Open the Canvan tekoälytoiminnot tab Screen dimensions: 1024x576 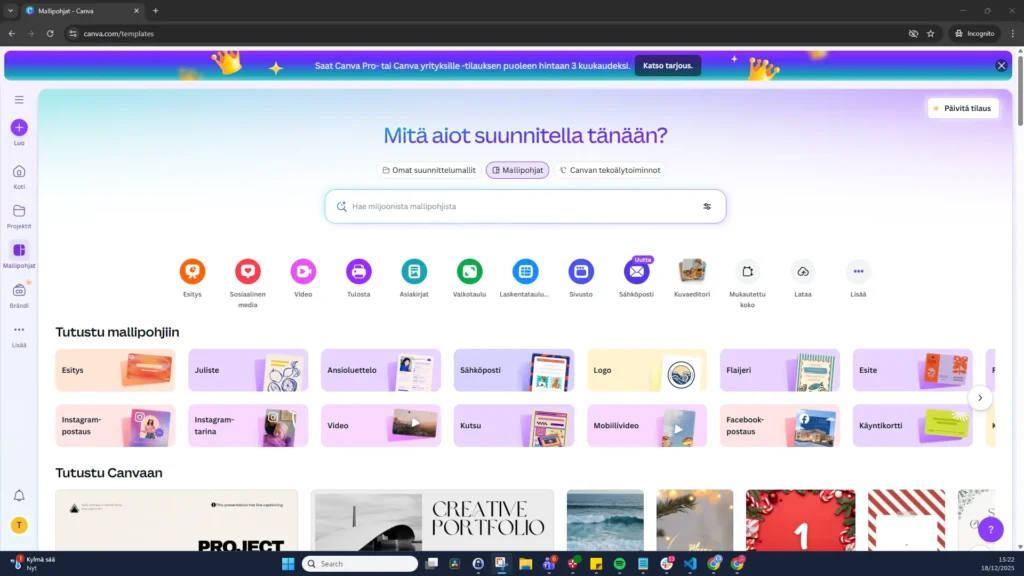(x=613, y=170)
